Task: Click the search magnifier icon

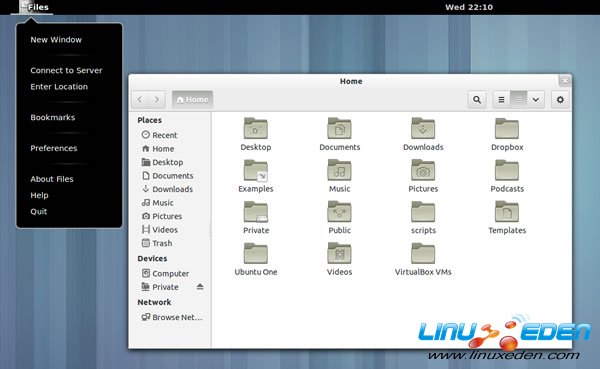Action: (477, 100)
